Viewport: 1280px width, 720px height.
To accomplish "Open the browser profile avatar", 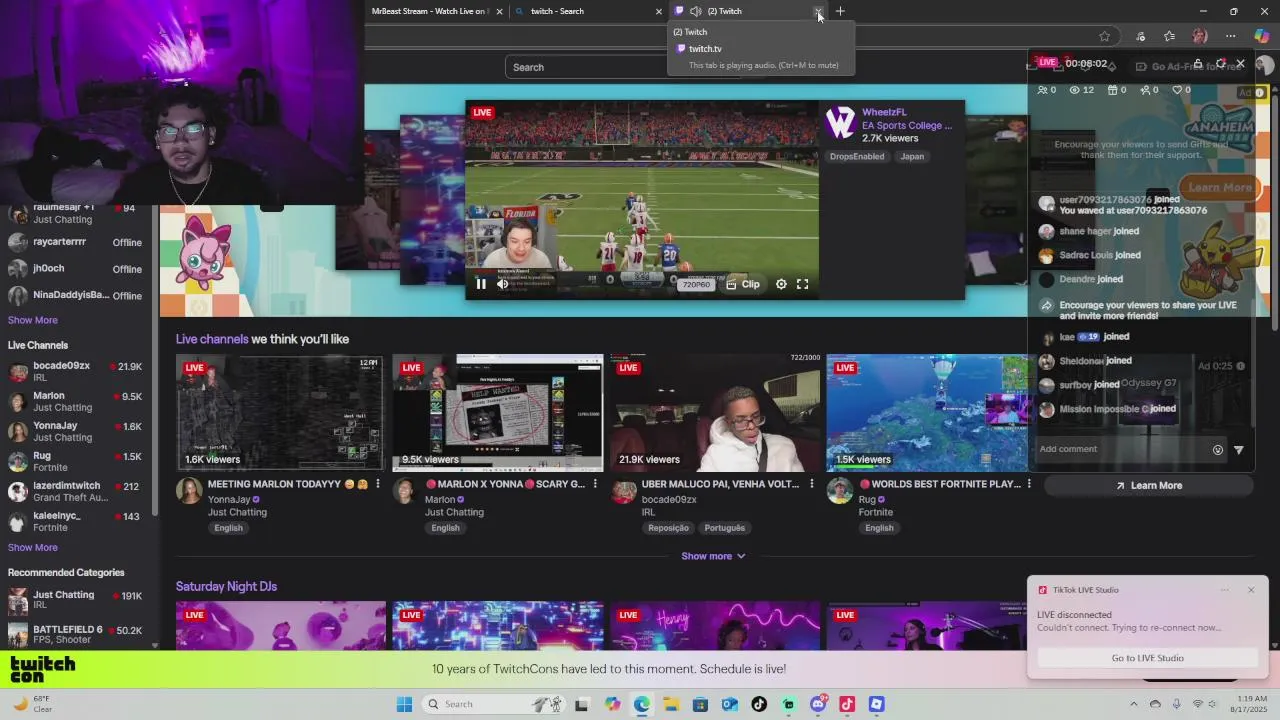I will tap(1200, 36).
